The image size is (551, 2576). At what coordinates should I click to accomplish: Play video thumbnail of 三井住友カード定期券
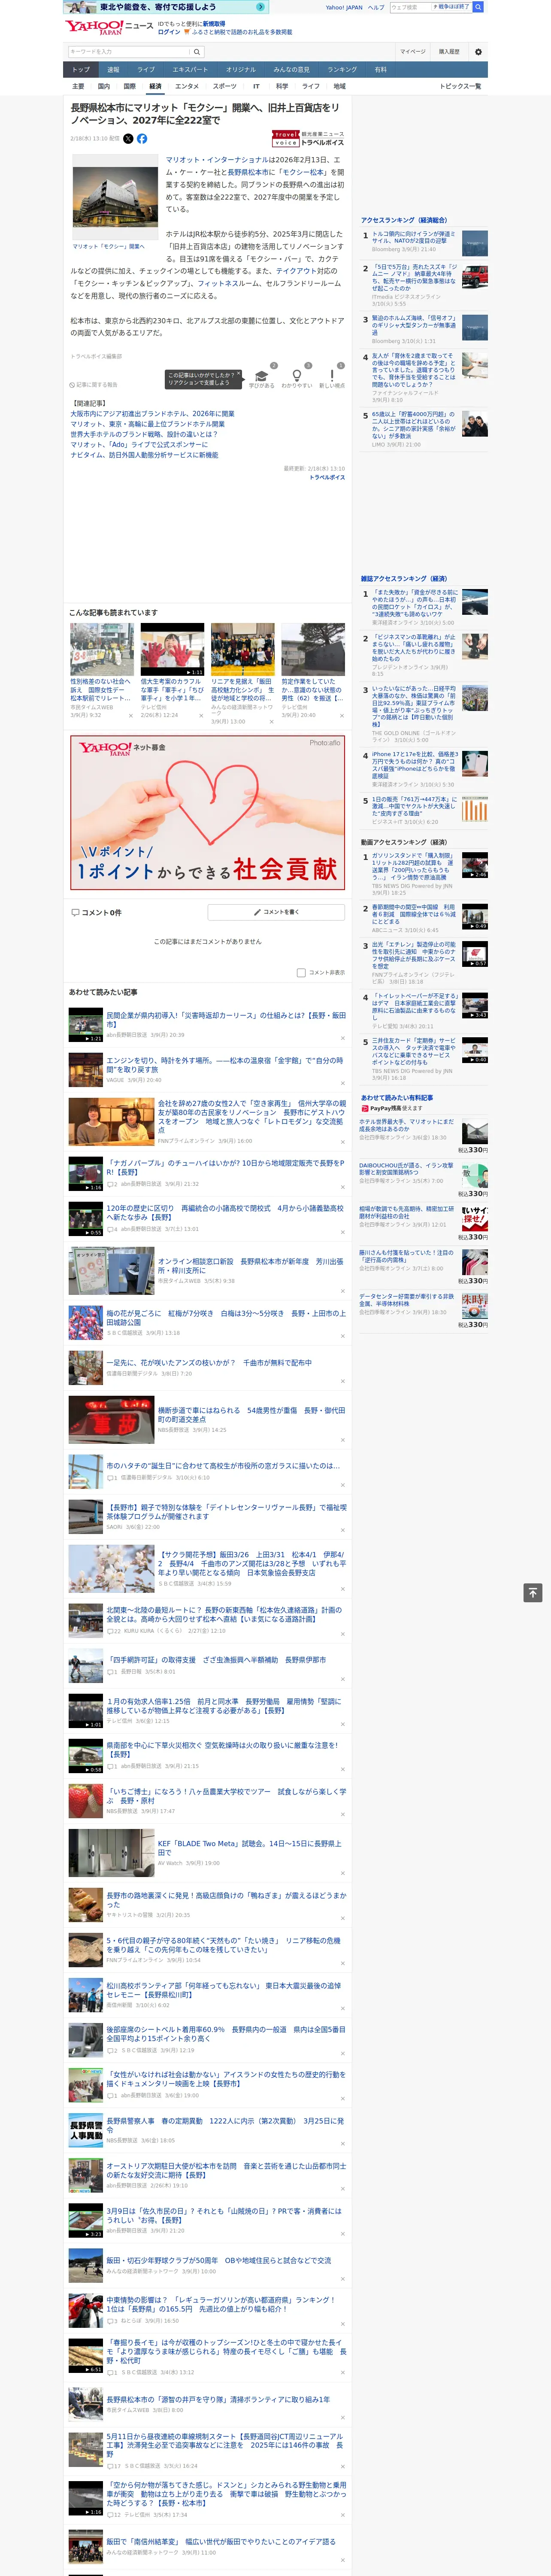tap(475, 1050)
